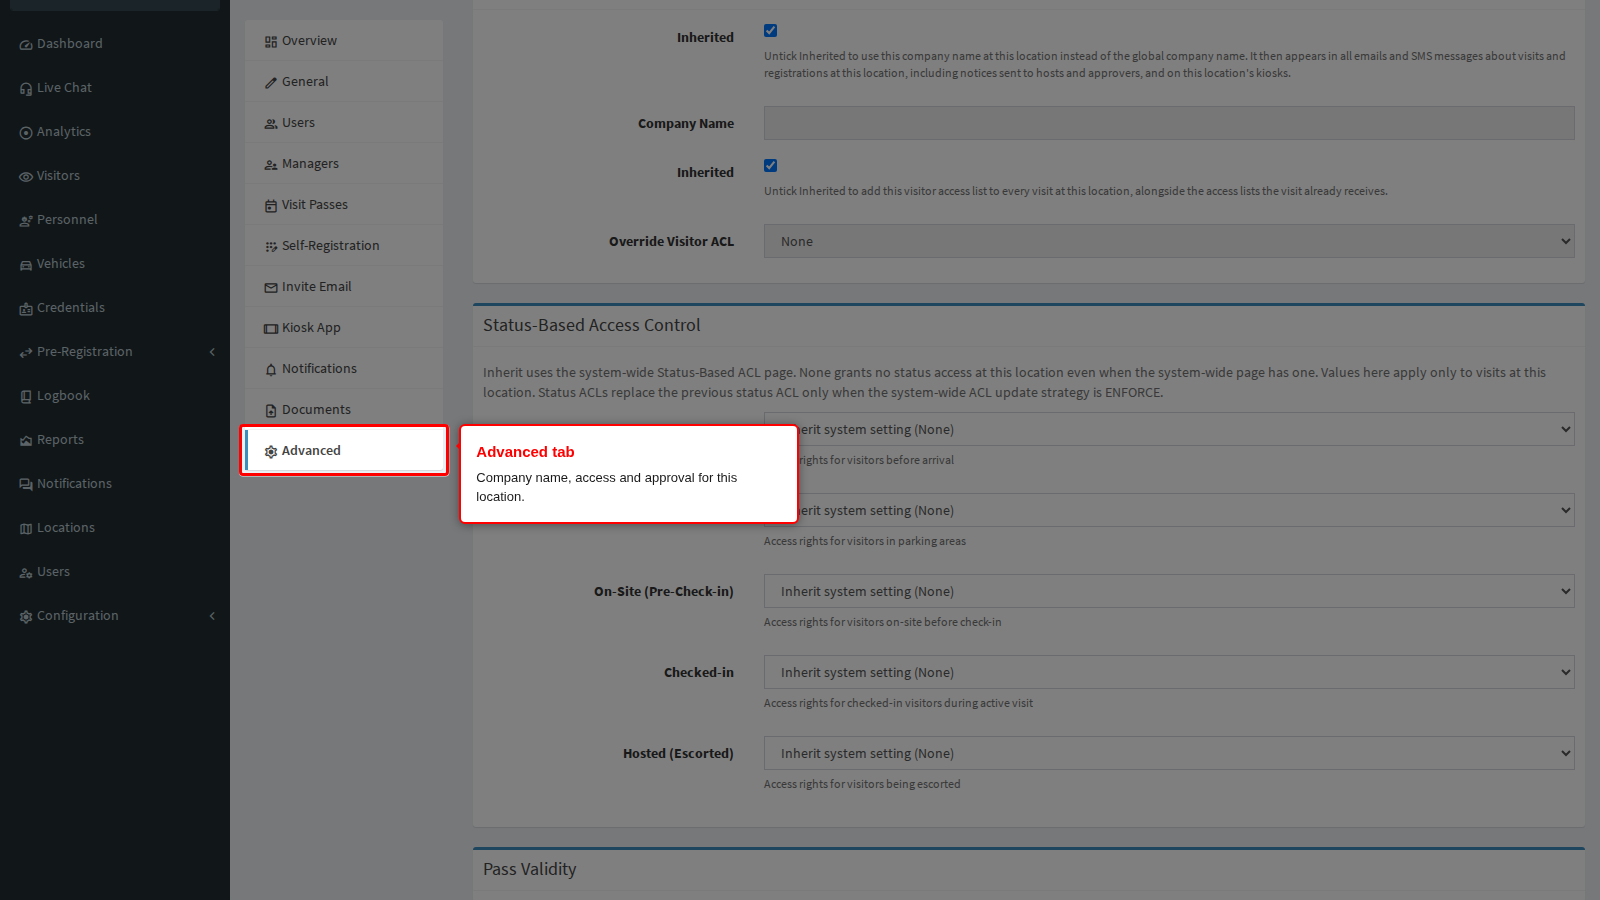
Task: Switch to the Overview tab
Action: [344, 41]
